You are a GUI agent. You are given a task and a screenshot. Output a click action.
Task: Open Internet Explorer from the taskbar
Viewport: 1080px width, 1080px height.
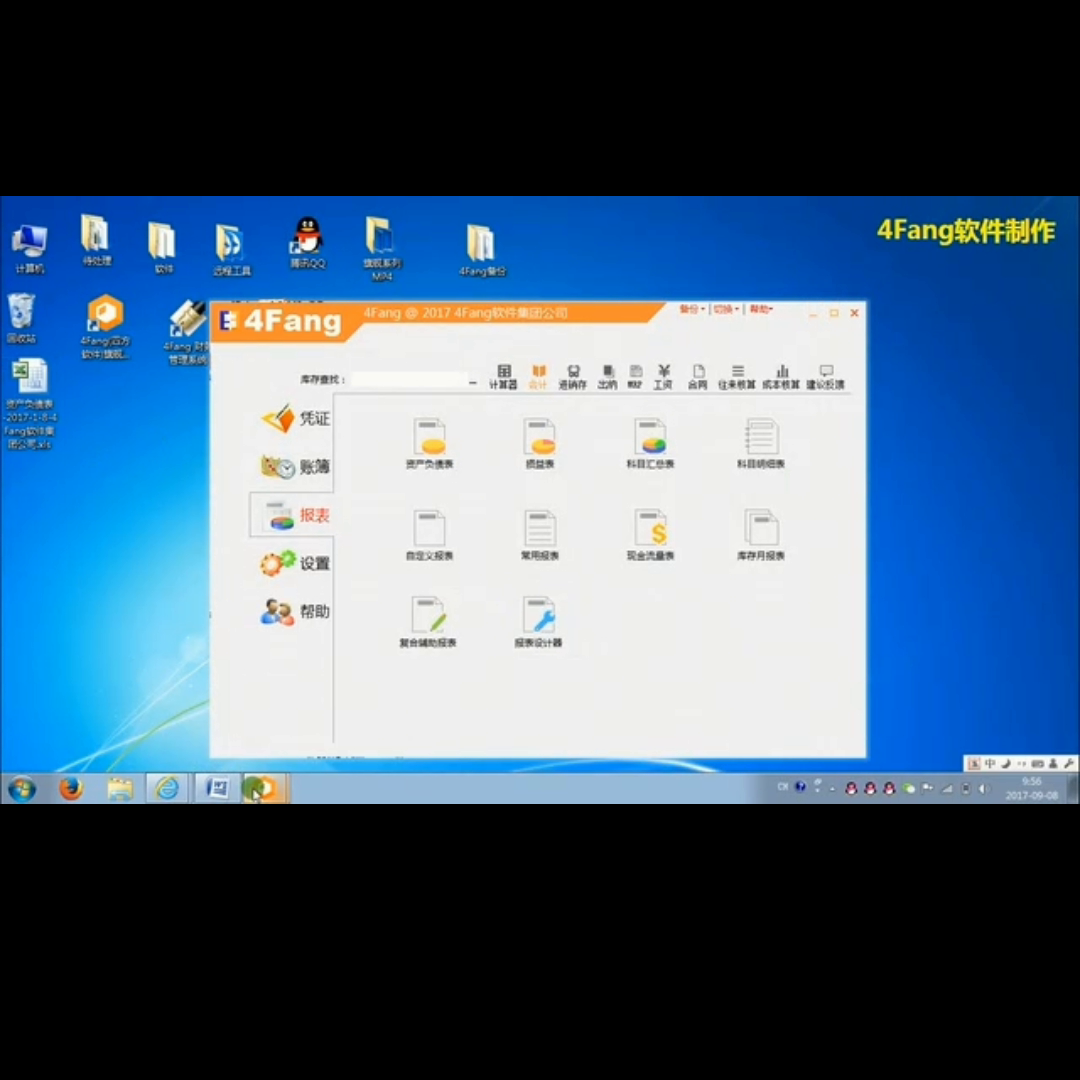(167, 788)
